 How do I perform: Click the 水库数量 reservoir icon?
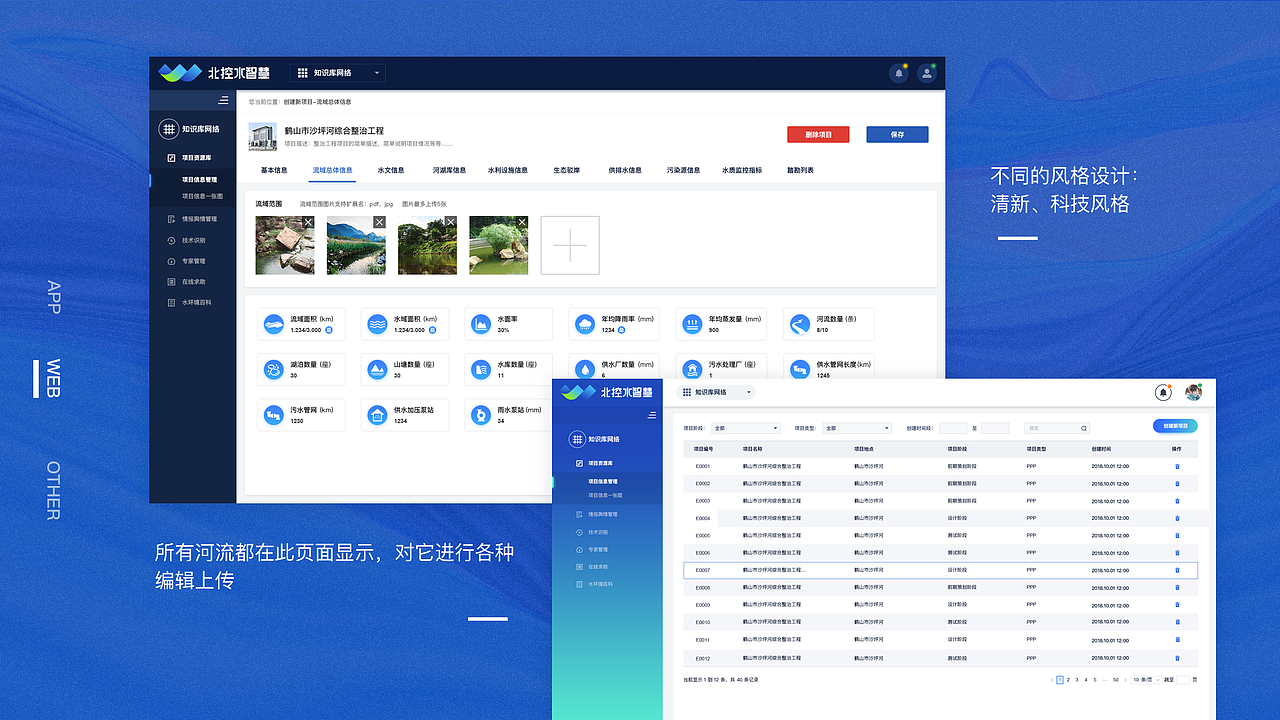(481, 370)
